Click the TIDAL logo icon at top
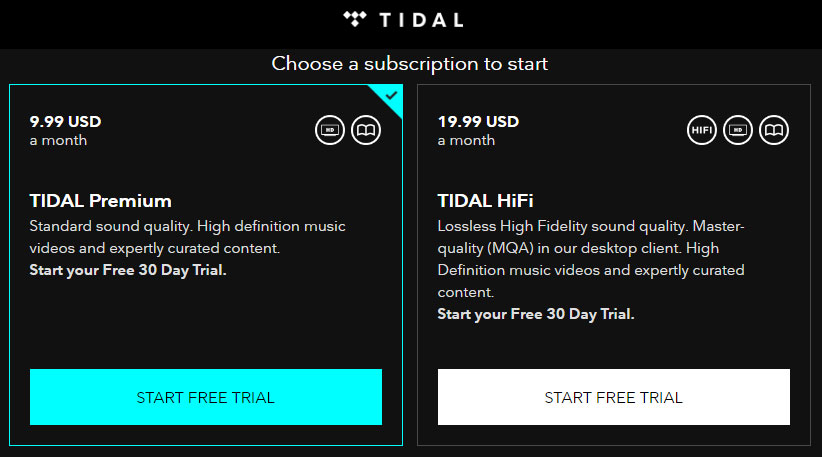 pos(356,18)
